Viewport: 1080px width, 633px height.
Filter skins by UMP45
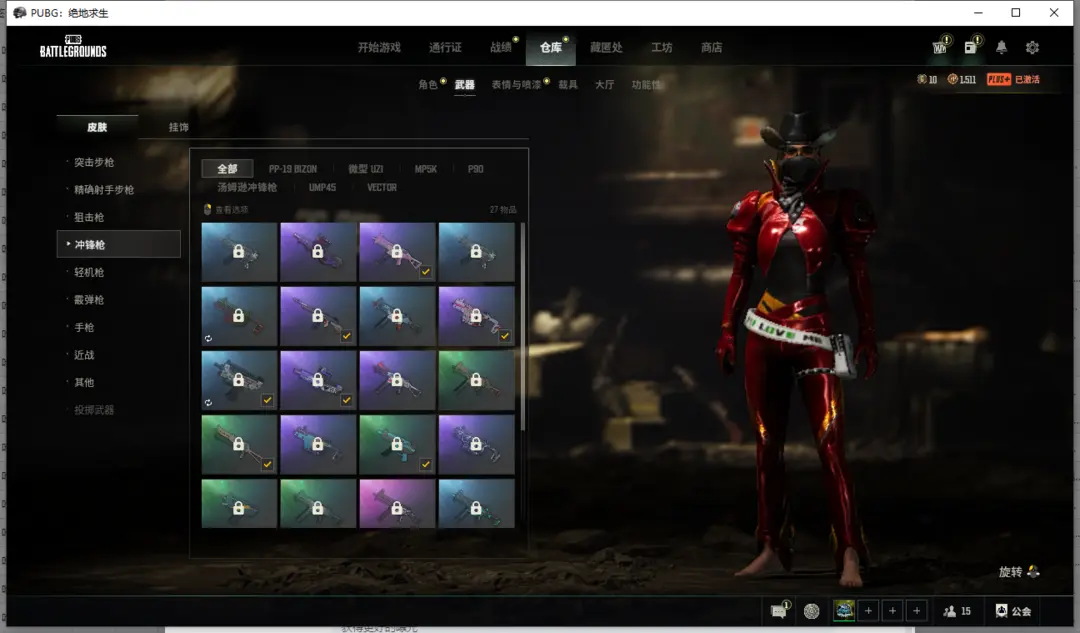pos(322,187)
